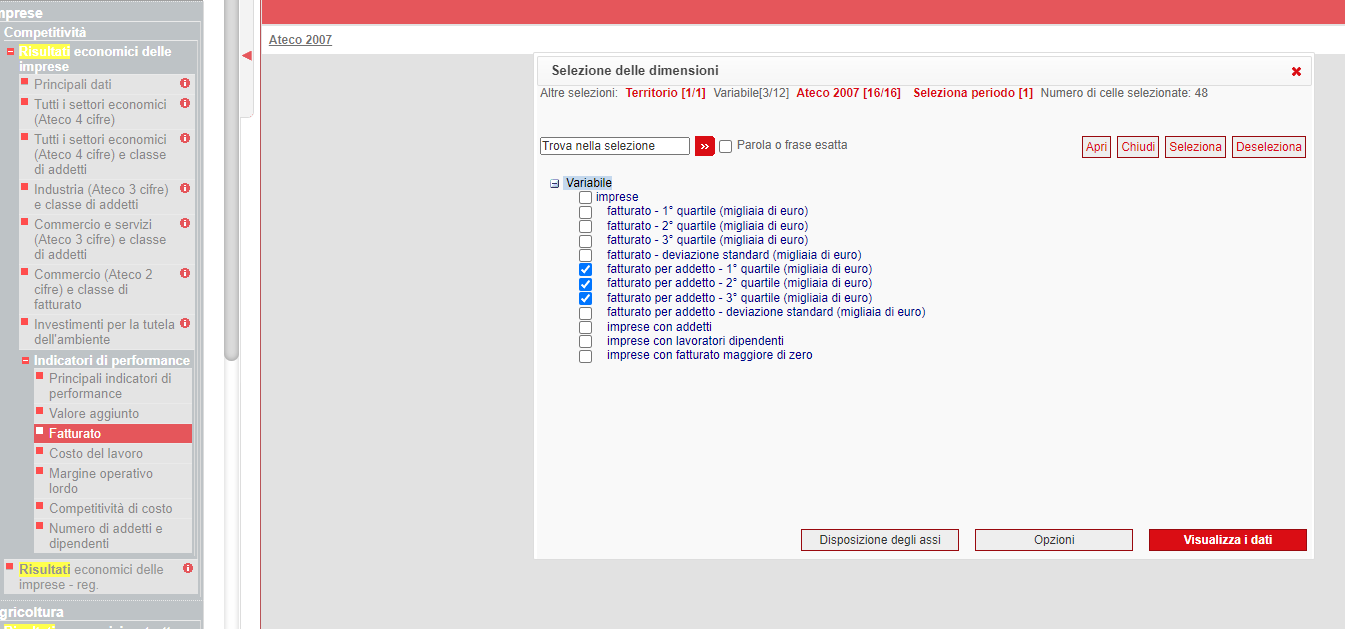Screen dimensions: 1345x629
Task: Click info icon next to Principali dati
Action: [x=185, y=84]
